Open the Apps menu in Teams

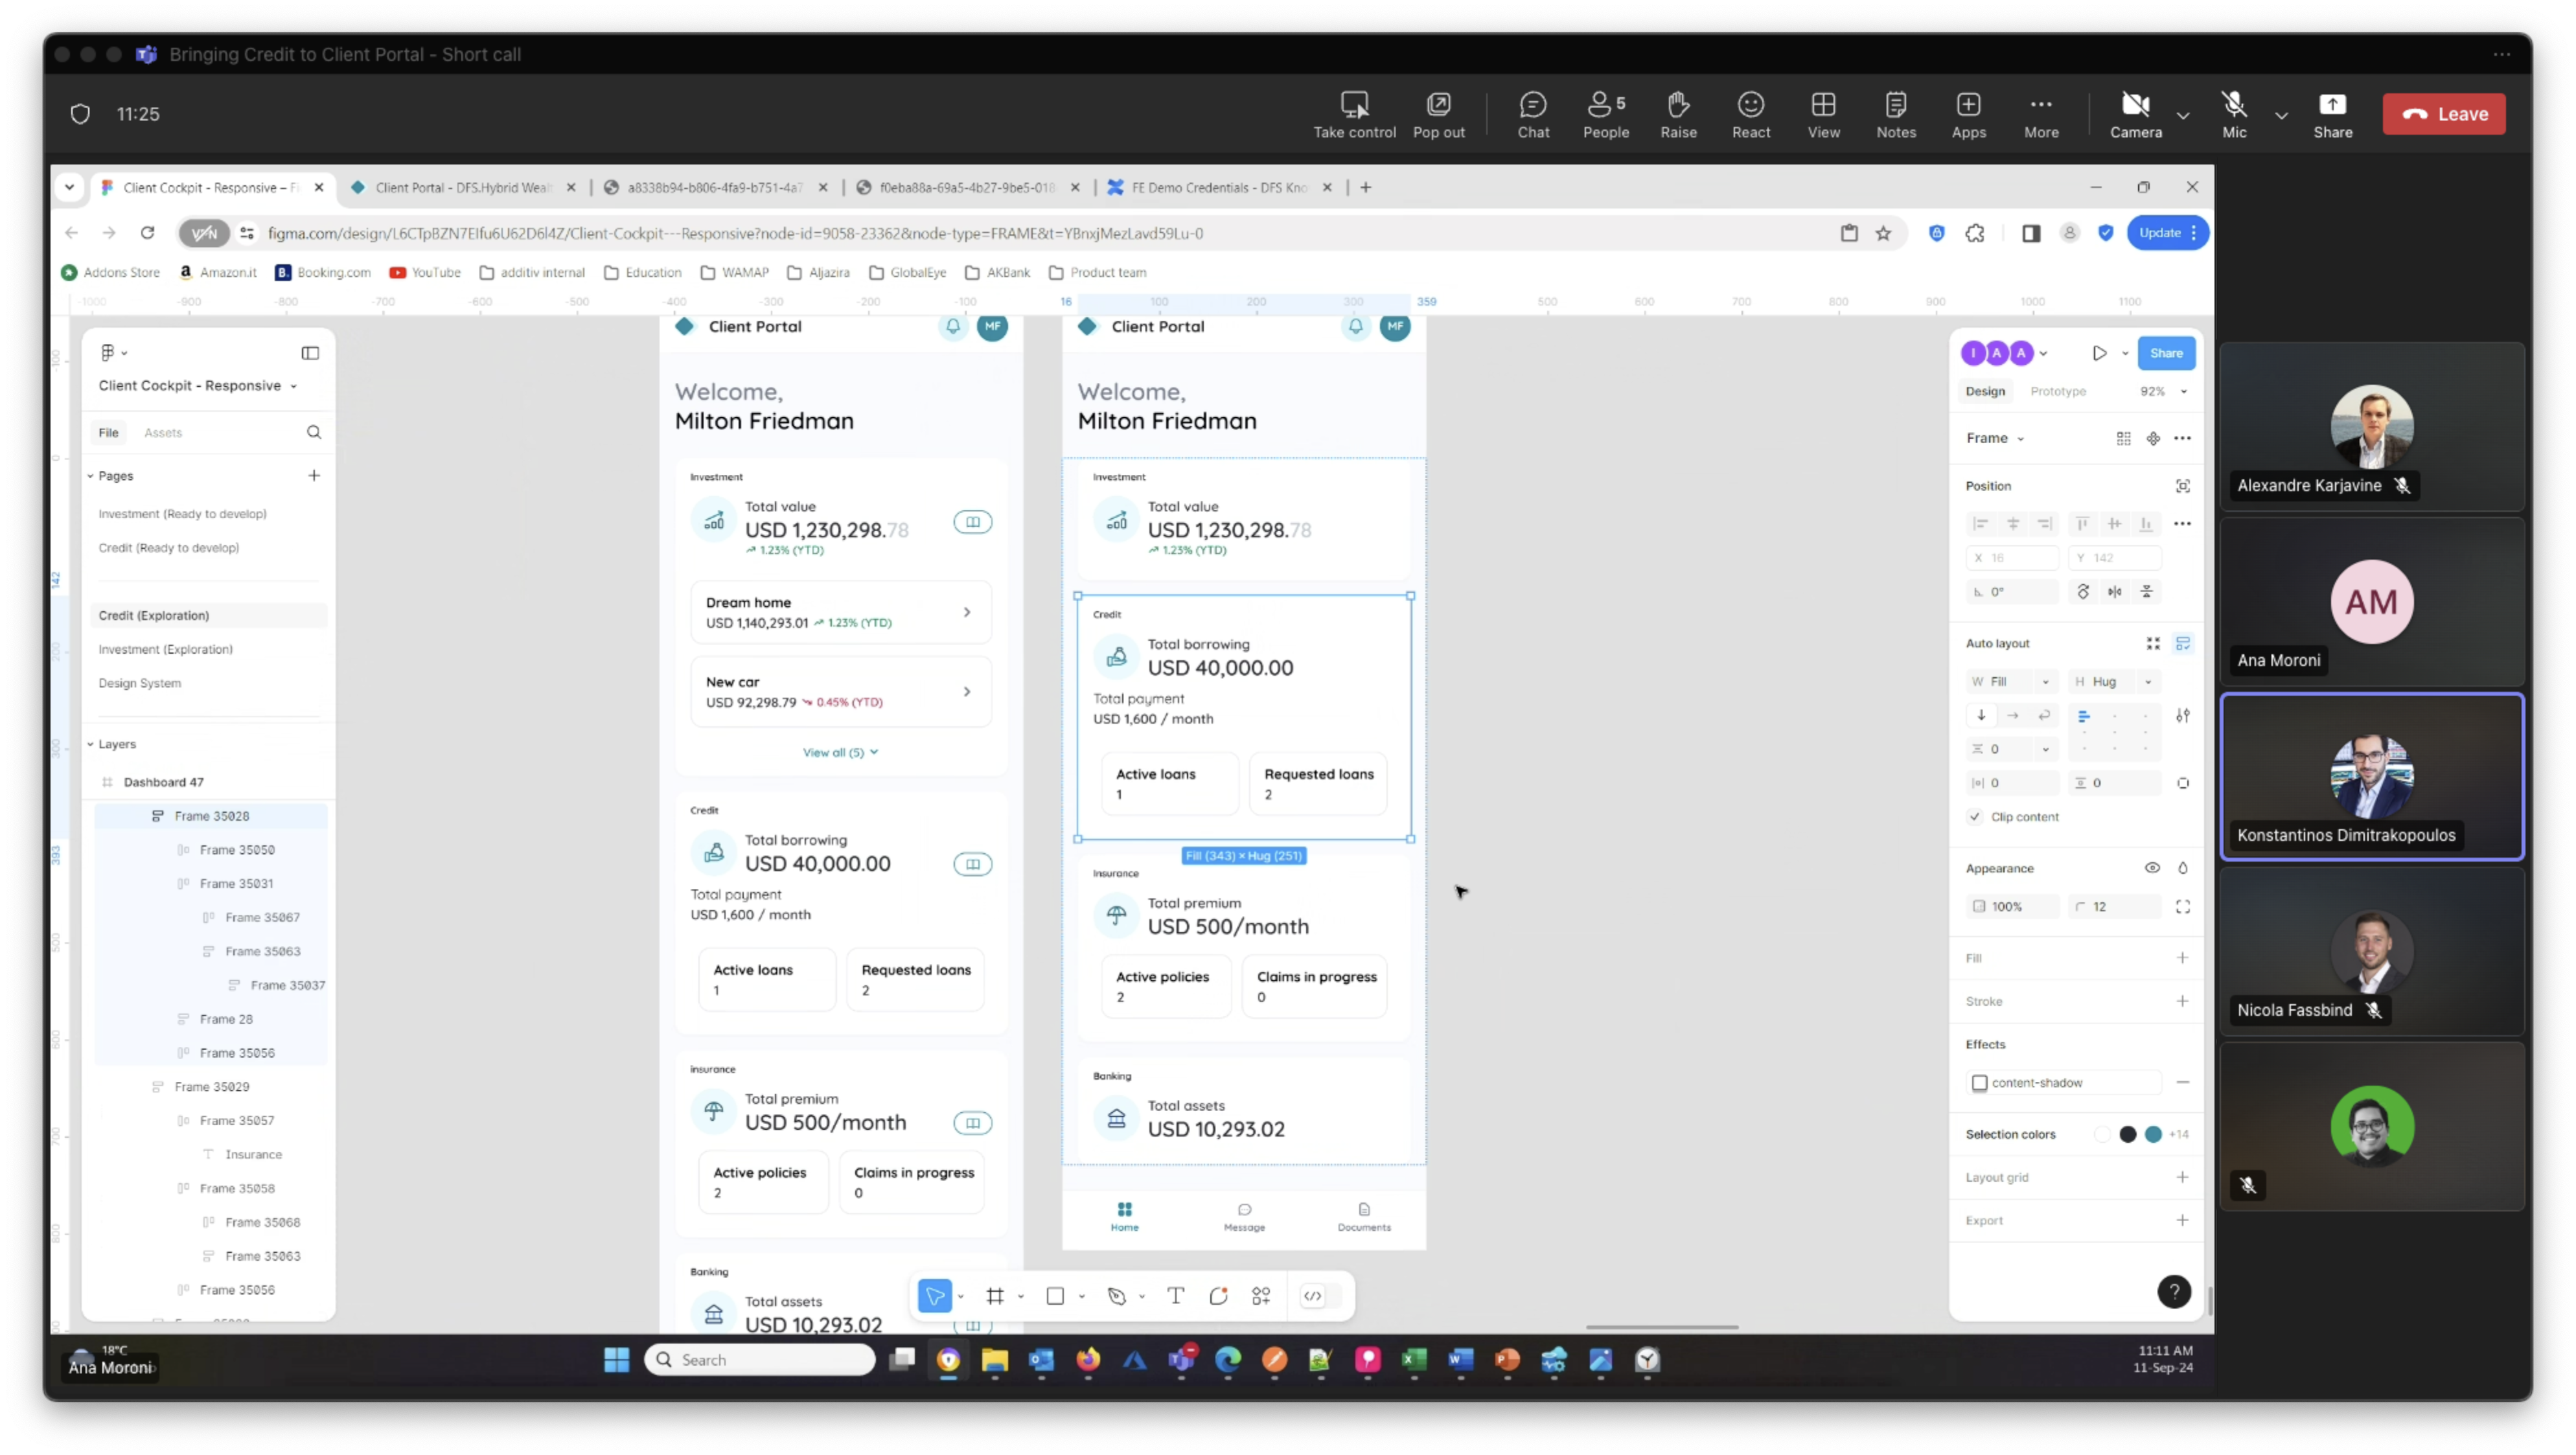click(x=1968, y=114)
